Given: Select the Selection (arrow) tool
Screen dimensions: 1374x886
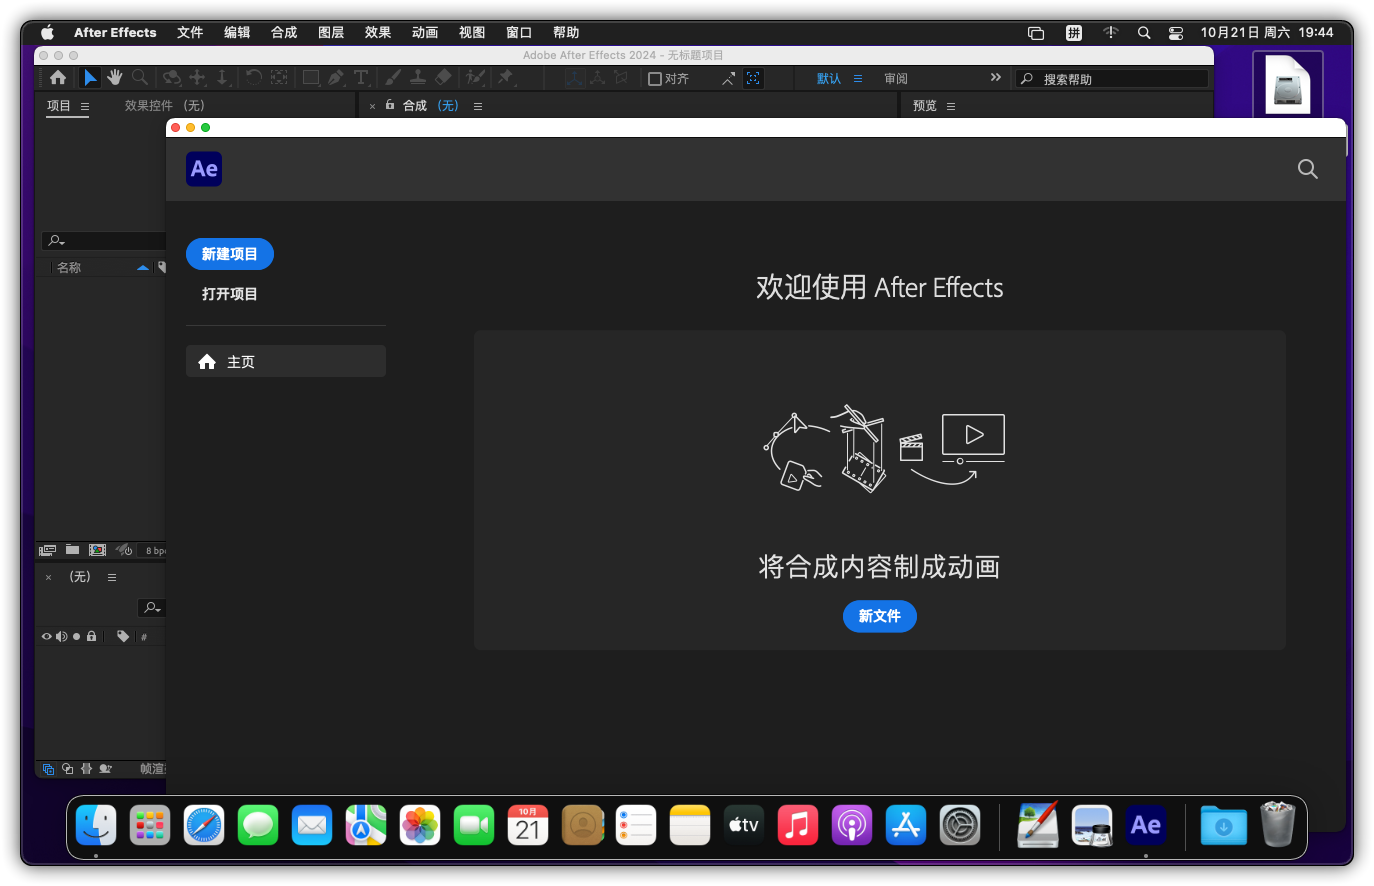Looking at the screenshot, I should coord(90,77).
